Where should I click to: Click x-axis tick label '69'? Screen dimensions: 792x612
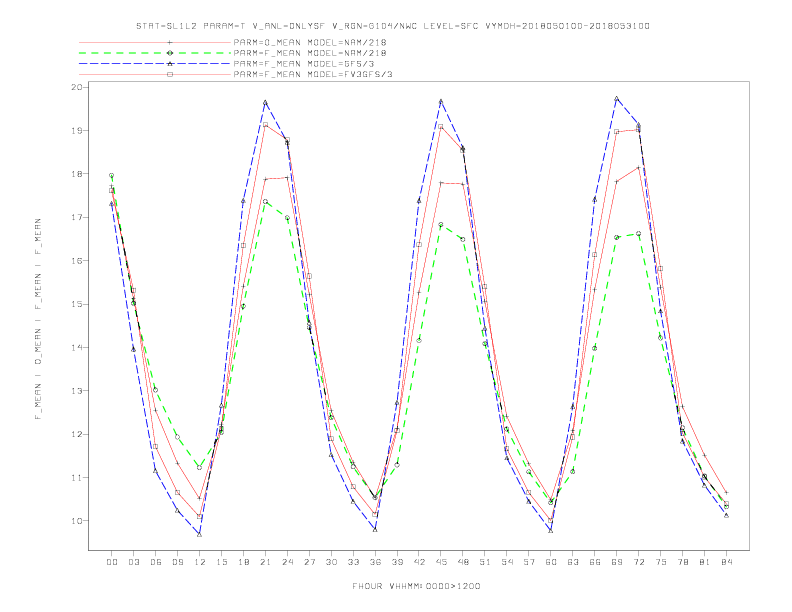coord(617,562)
